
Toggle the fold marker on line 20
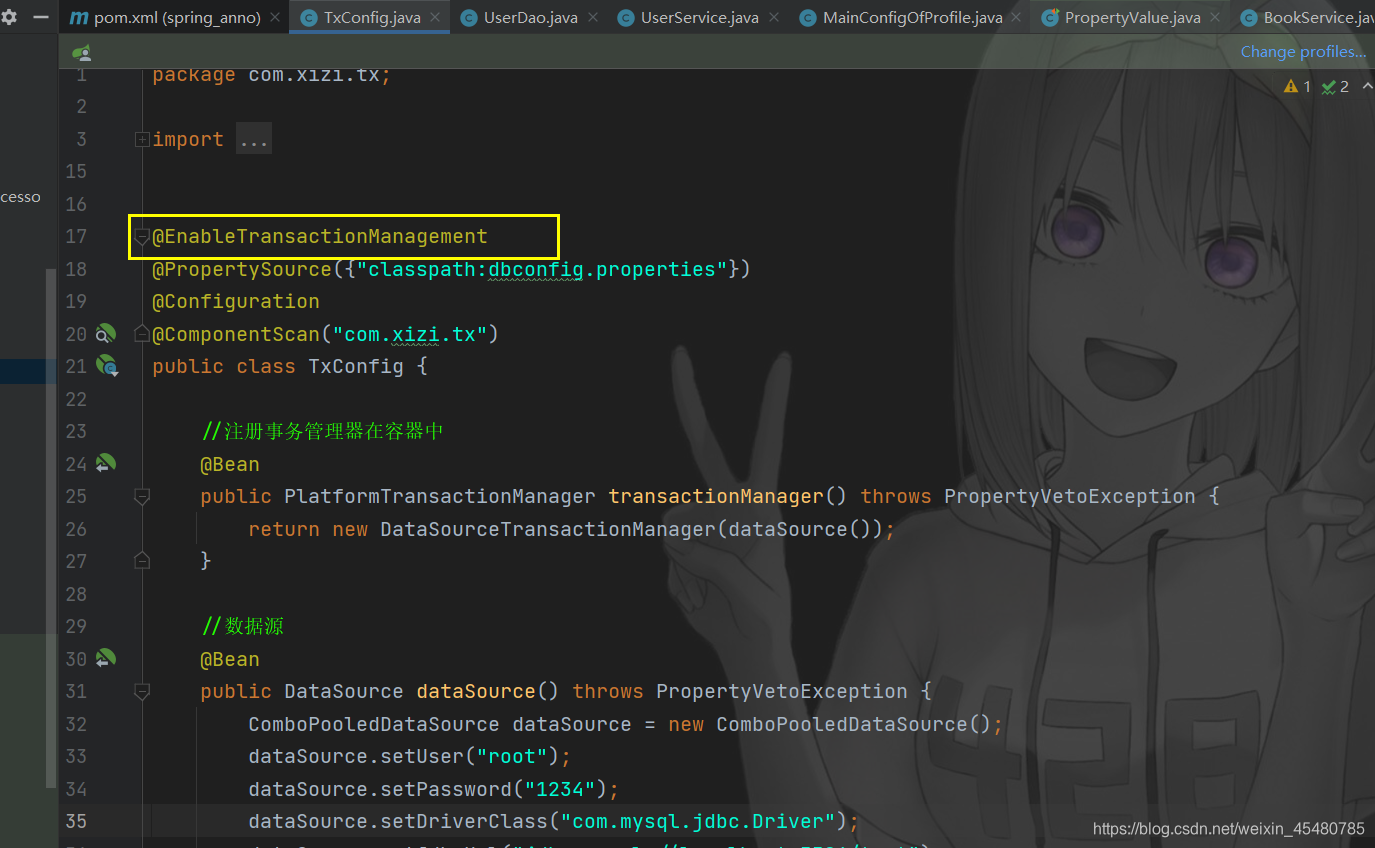coord(142,334)
